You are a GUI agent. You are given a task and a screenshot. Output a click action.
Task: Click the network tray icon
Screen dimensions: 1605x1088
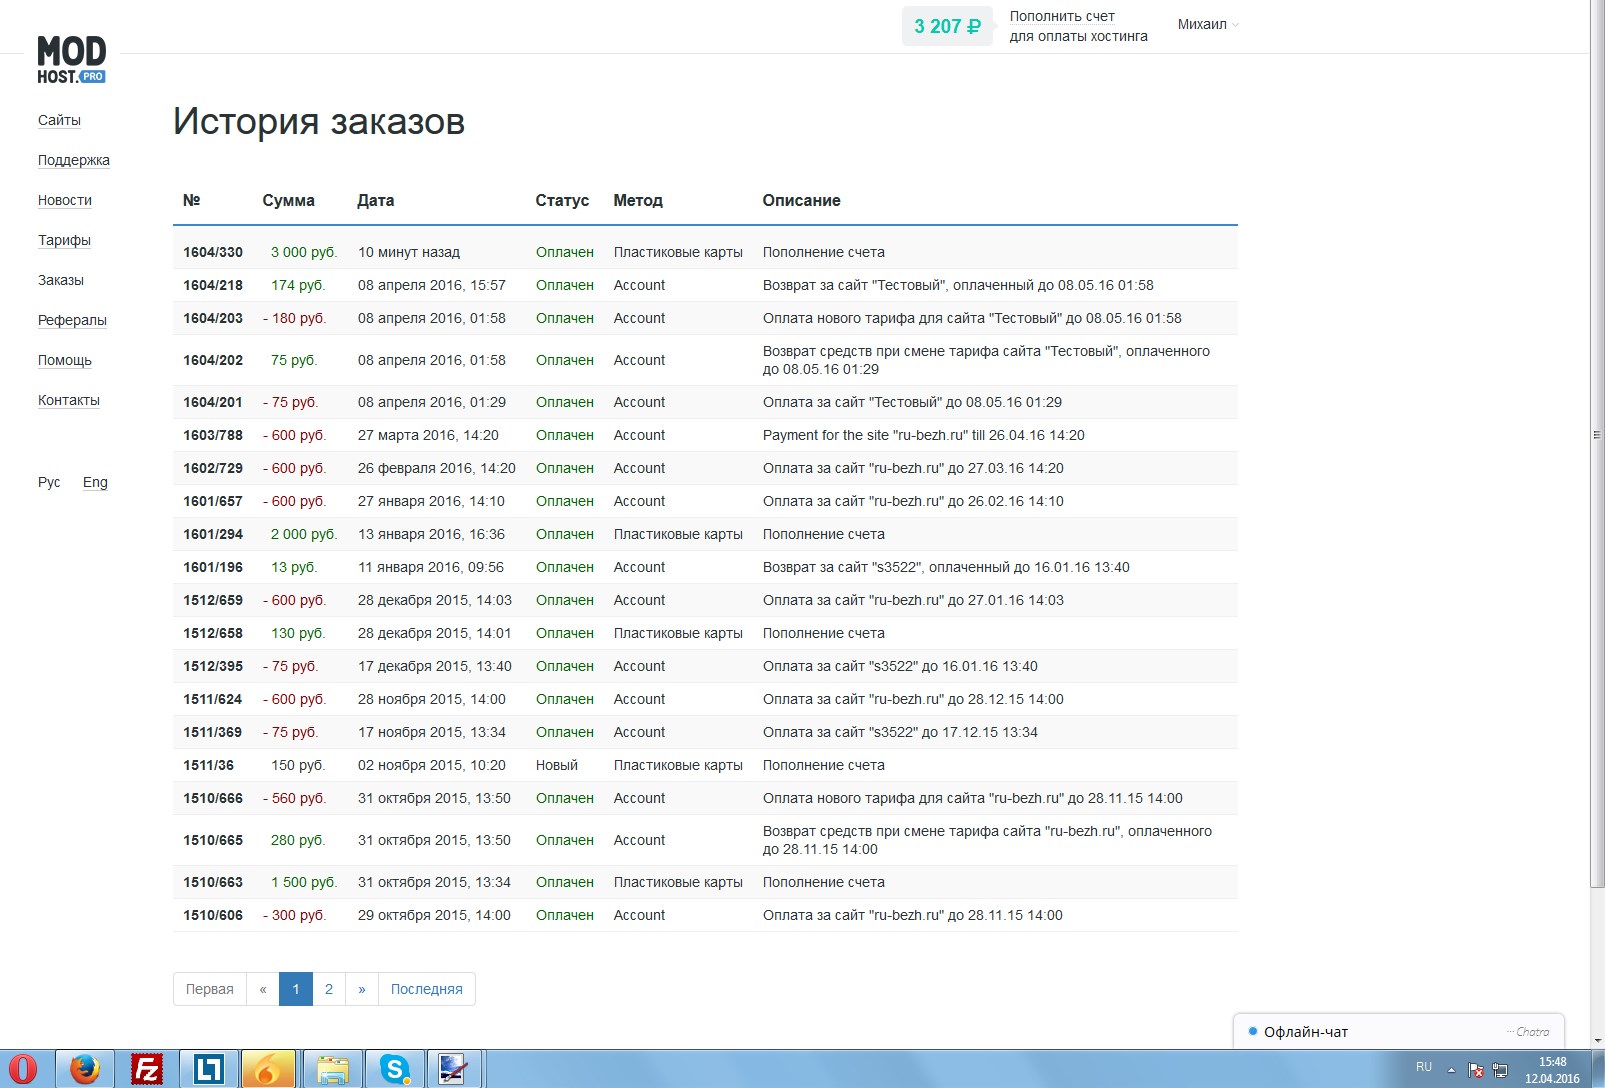1500,1070
